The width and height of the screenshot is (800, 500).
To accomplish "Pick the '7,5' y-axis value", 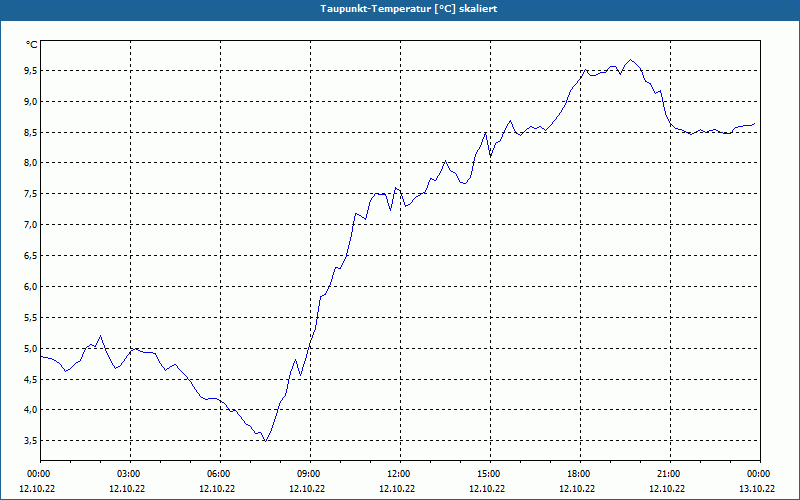I will point(31,194).
